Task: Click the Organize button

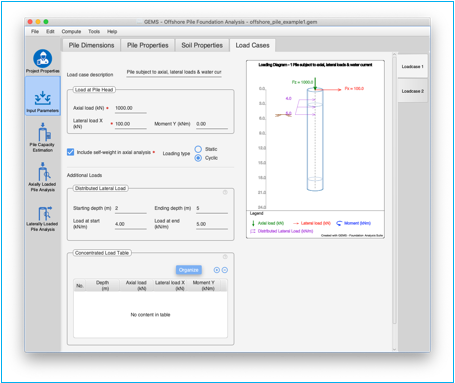Action: coord(189,270)
